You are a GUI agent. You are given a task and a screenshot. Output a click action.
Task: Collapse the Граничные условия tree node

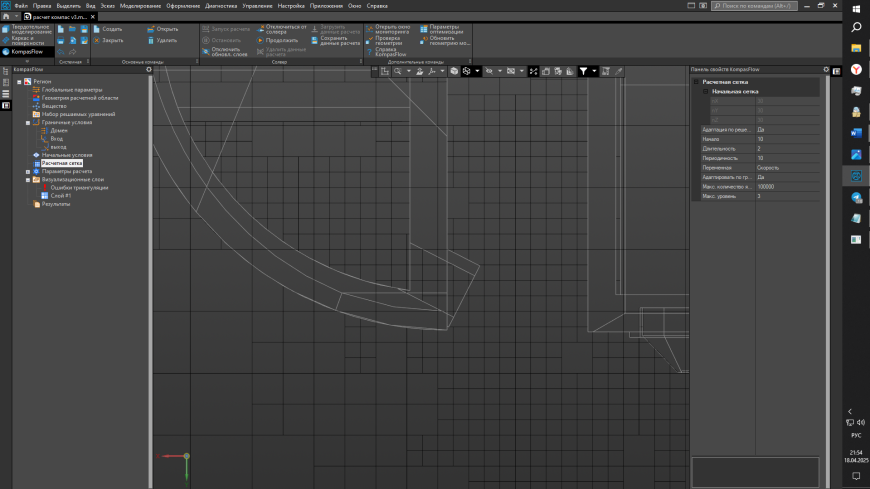28,122
